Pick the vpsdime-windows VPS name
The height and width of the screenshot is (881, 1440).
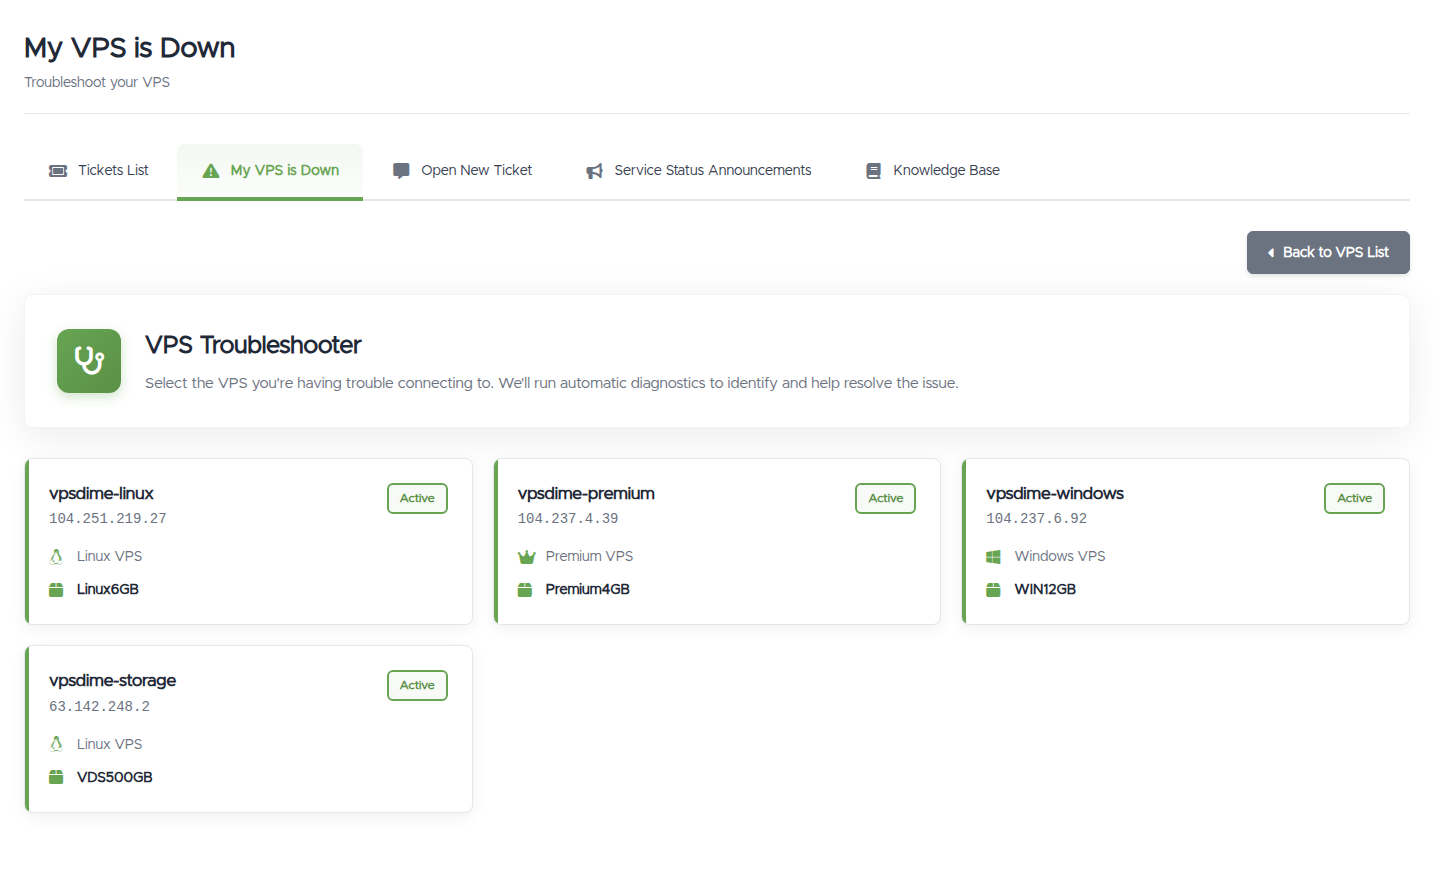(x=1055, y=493)
